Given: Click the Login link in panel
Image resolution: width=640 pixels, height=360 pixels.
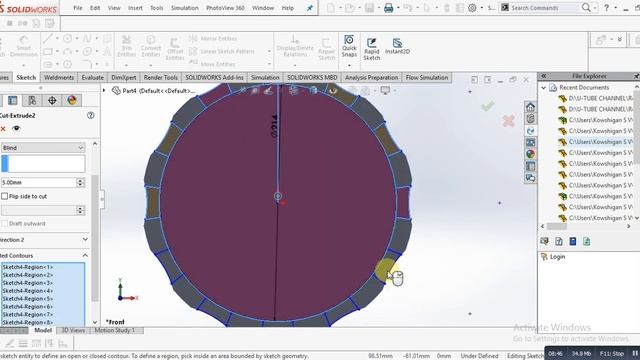Looking at the screenshot, I should tap(557, 257).
